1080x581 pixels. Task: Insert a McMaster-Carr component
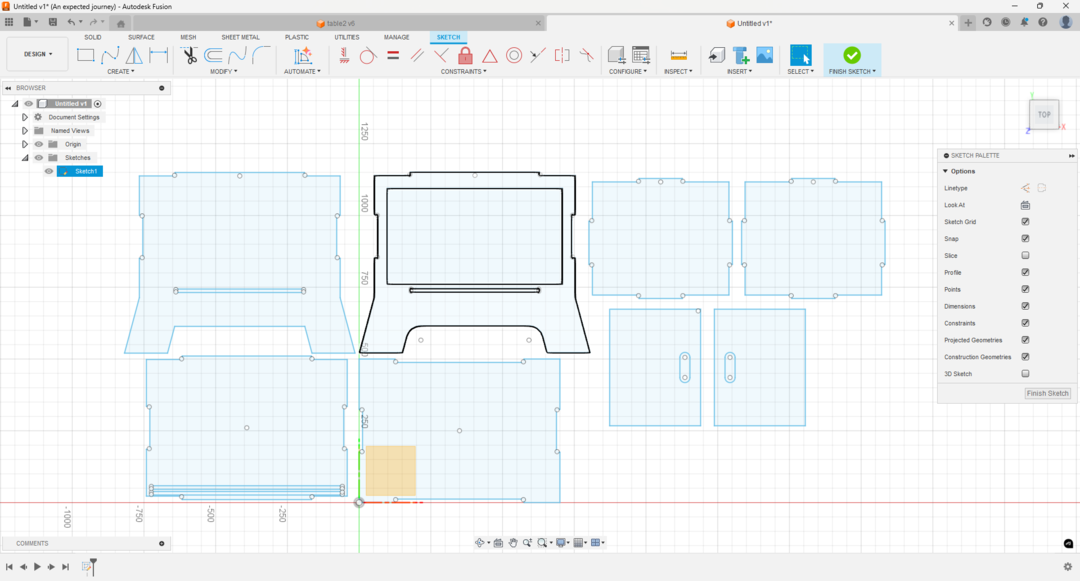click(741, 56)
